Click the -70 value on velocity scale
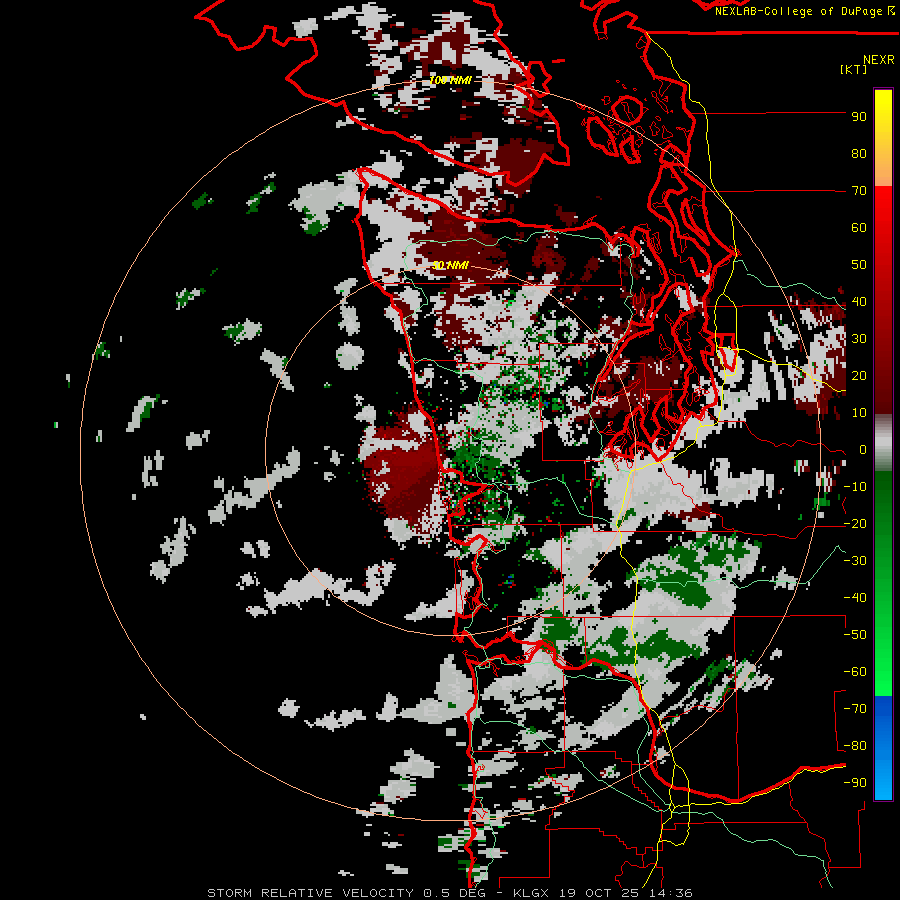 click(x=855, y=708)
